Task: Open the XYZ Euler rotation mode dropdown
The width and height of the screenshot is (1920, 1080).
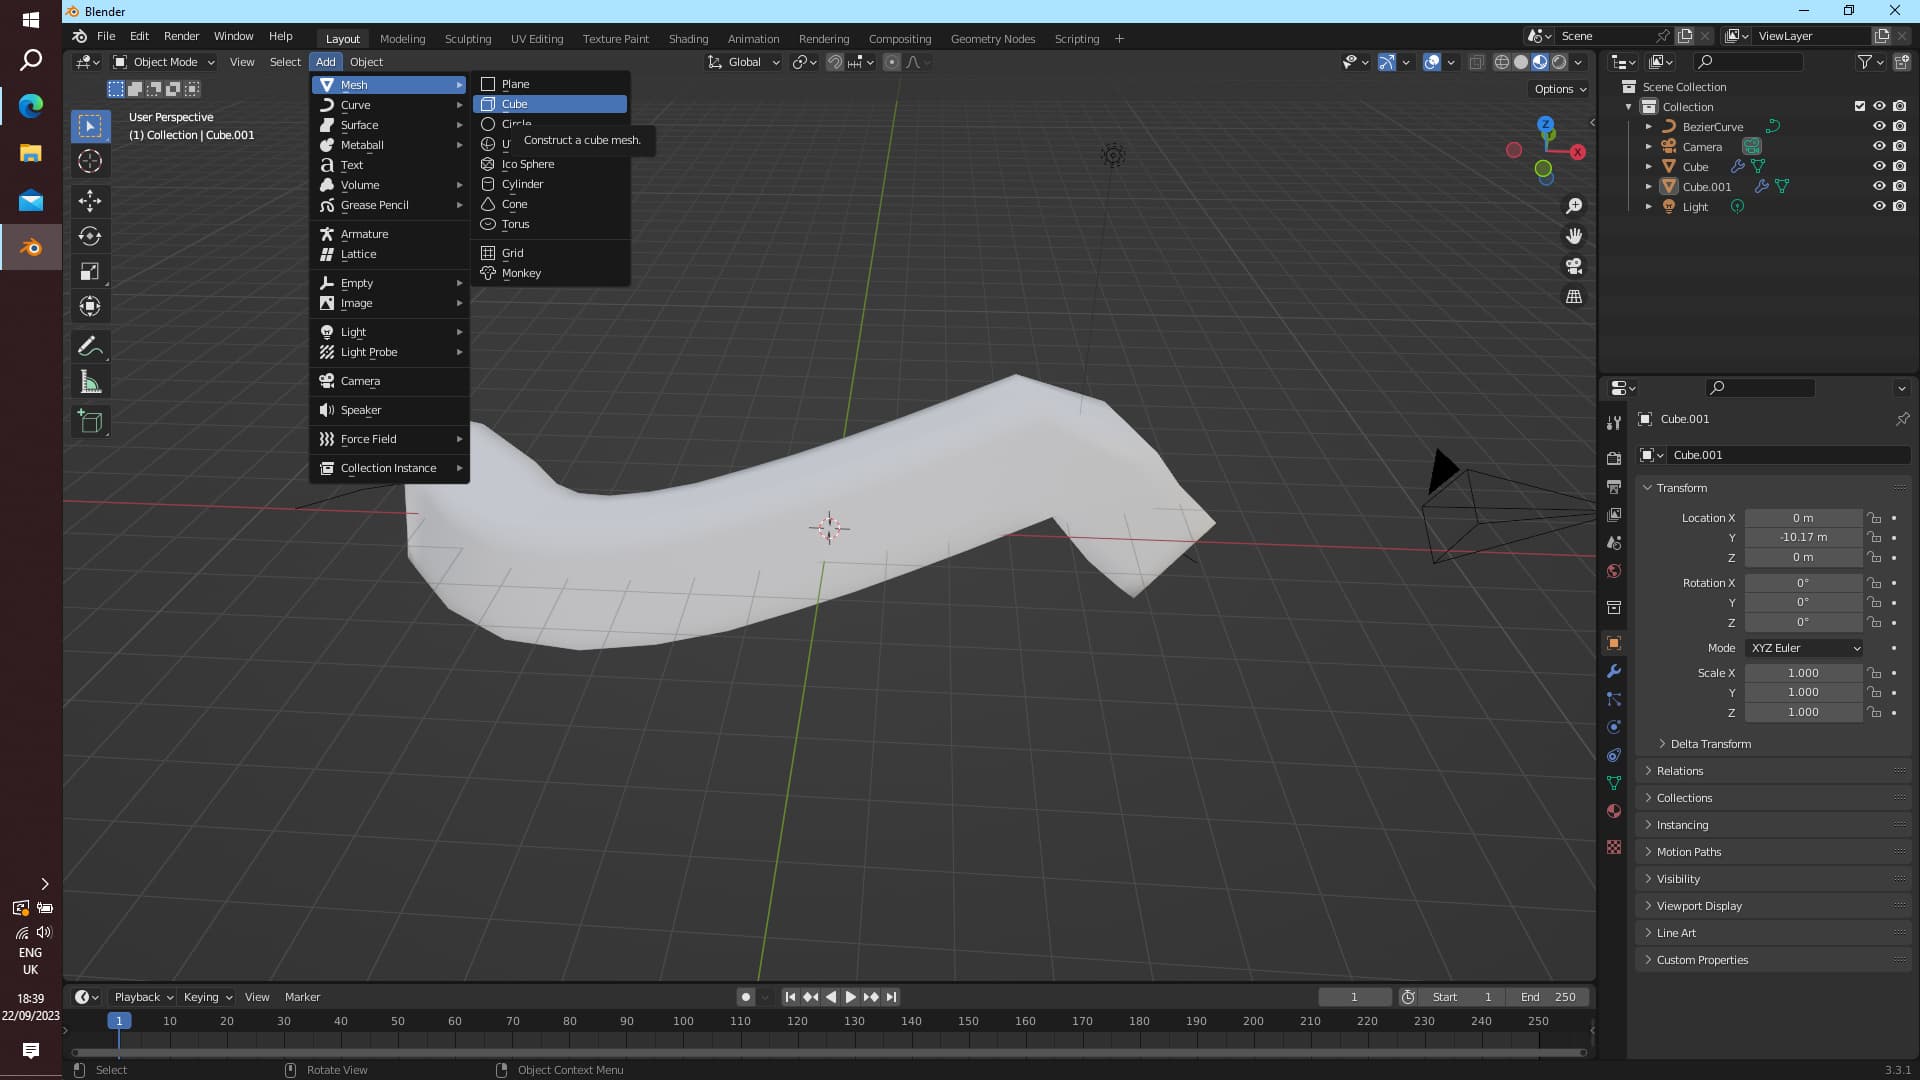Action: point(1804,648)
